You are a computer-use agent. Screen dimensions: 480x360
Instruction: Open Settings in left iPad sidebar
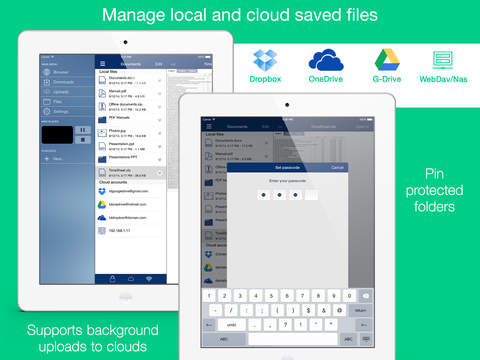click(67, 111)
